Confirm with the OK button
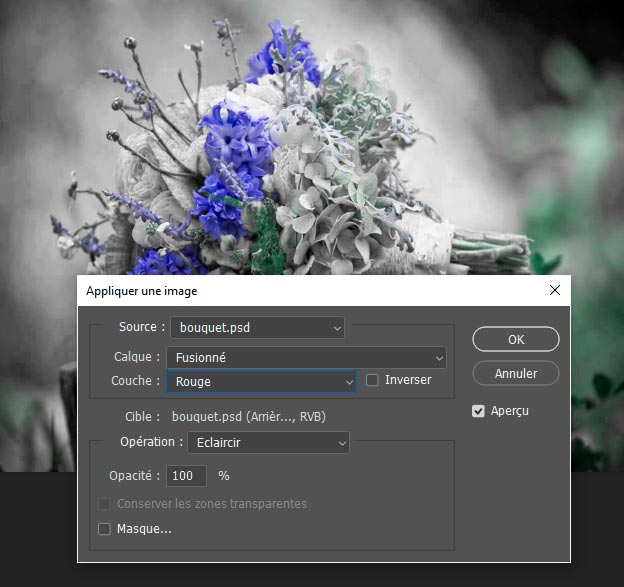 pos(515,339)
